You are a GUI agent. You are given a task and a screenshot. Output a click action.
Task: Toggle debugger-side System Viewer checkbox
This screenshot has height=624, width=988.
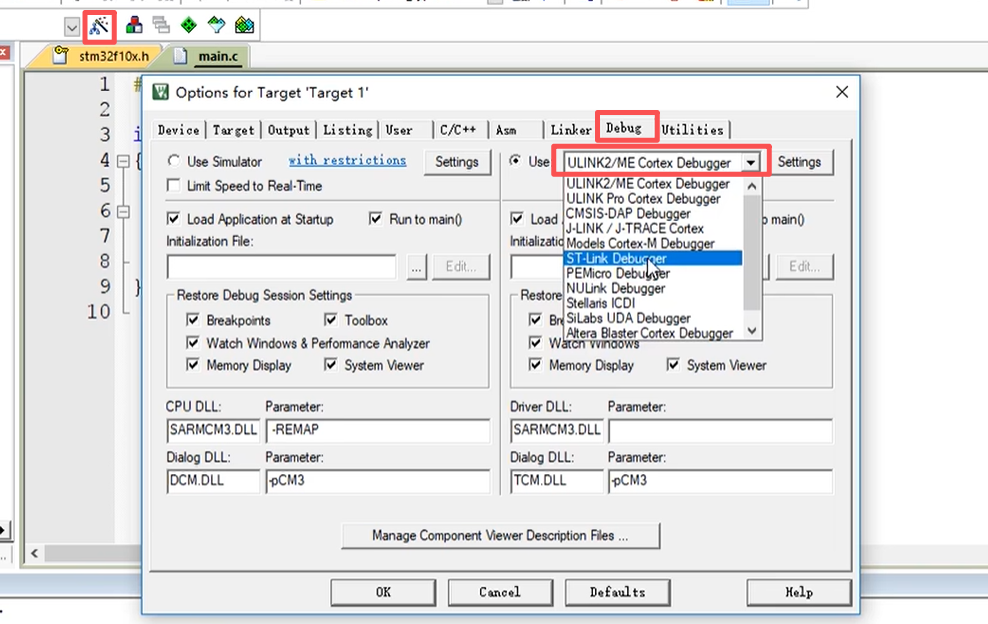tap(674, 365)
